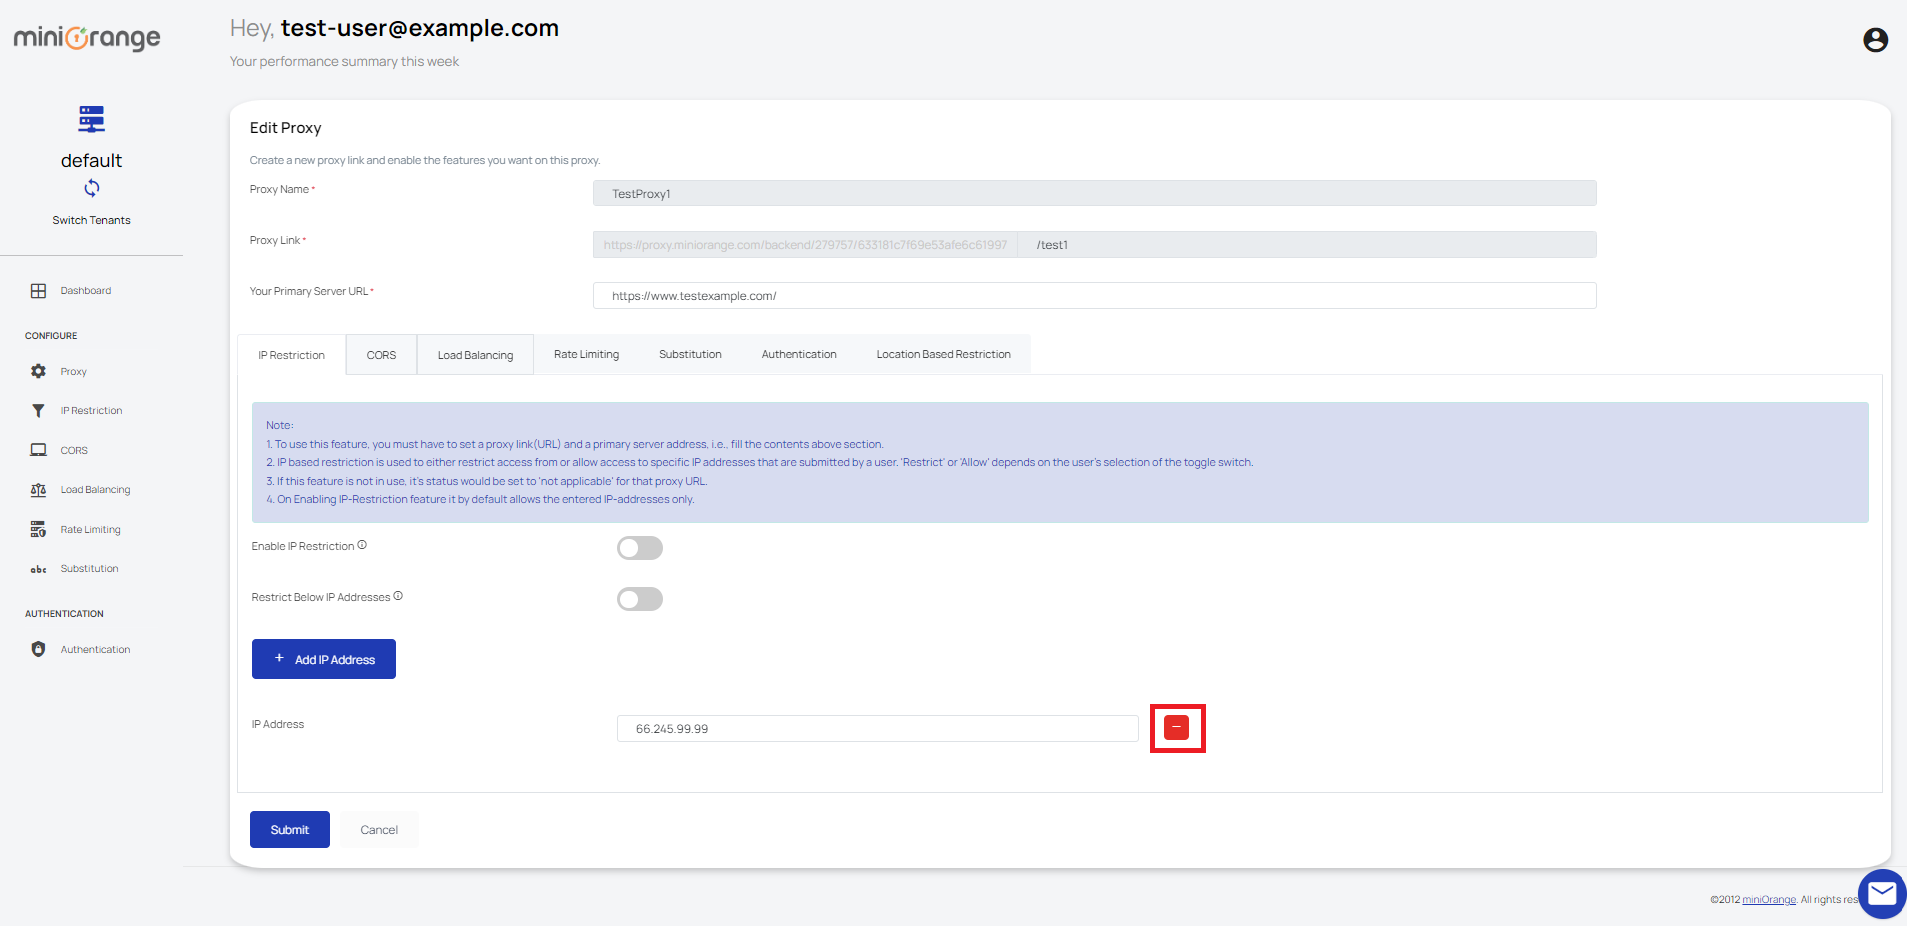Open the Location Based Restriction tab
1907x926 pixels.
(x=943, y=354)
